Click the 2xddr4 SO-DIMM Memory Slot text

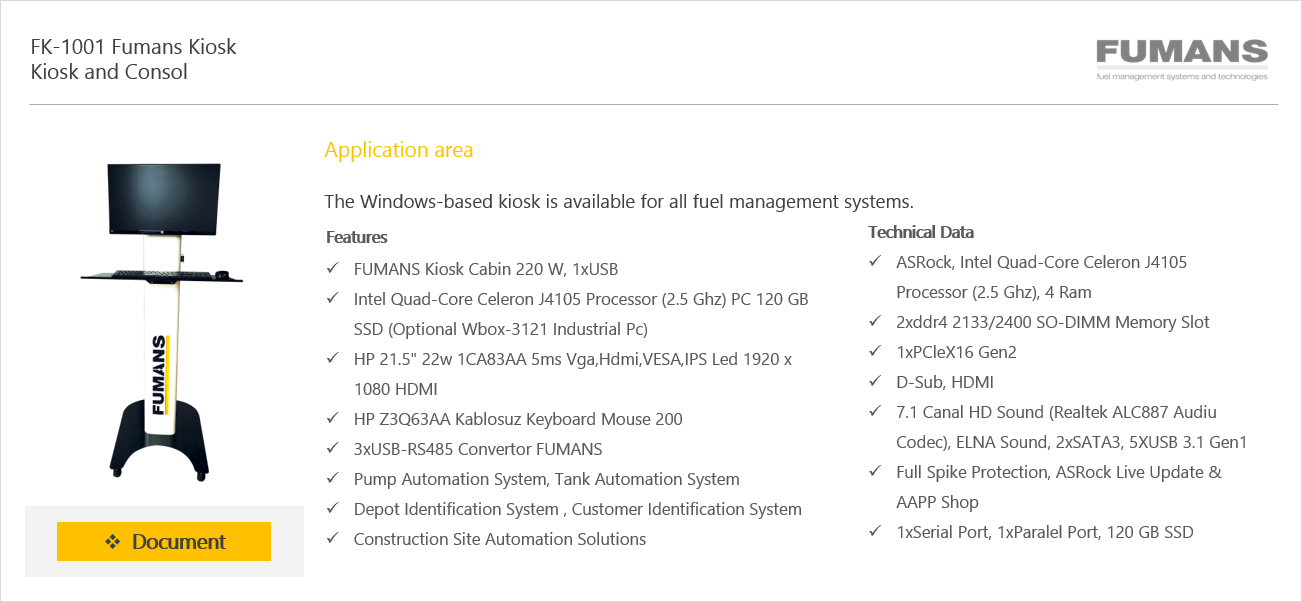1052,322
